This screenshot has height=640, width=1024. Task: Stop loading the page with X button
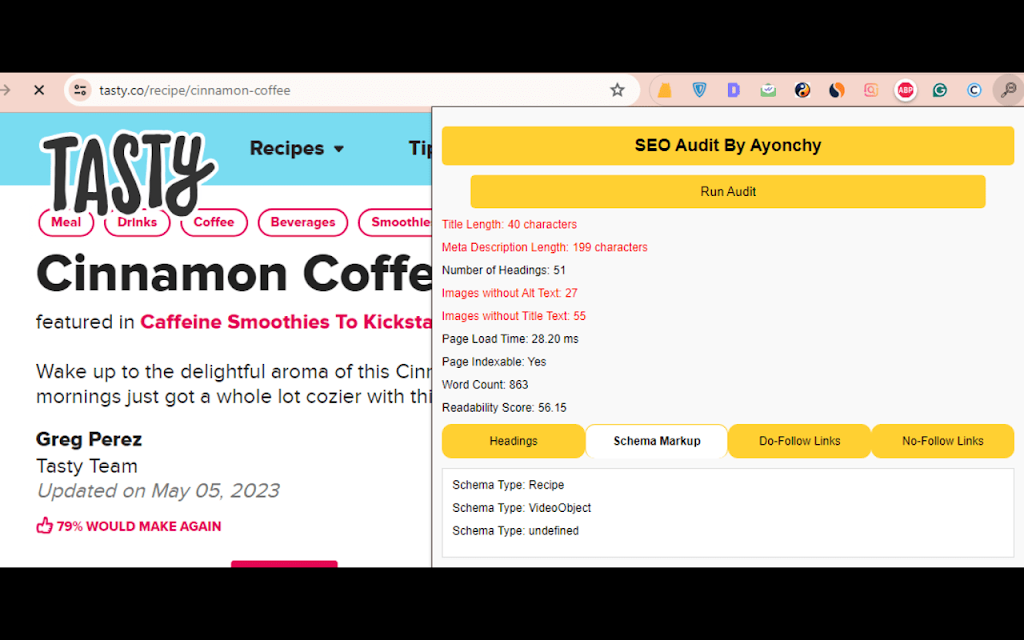(x=39, y=90)
